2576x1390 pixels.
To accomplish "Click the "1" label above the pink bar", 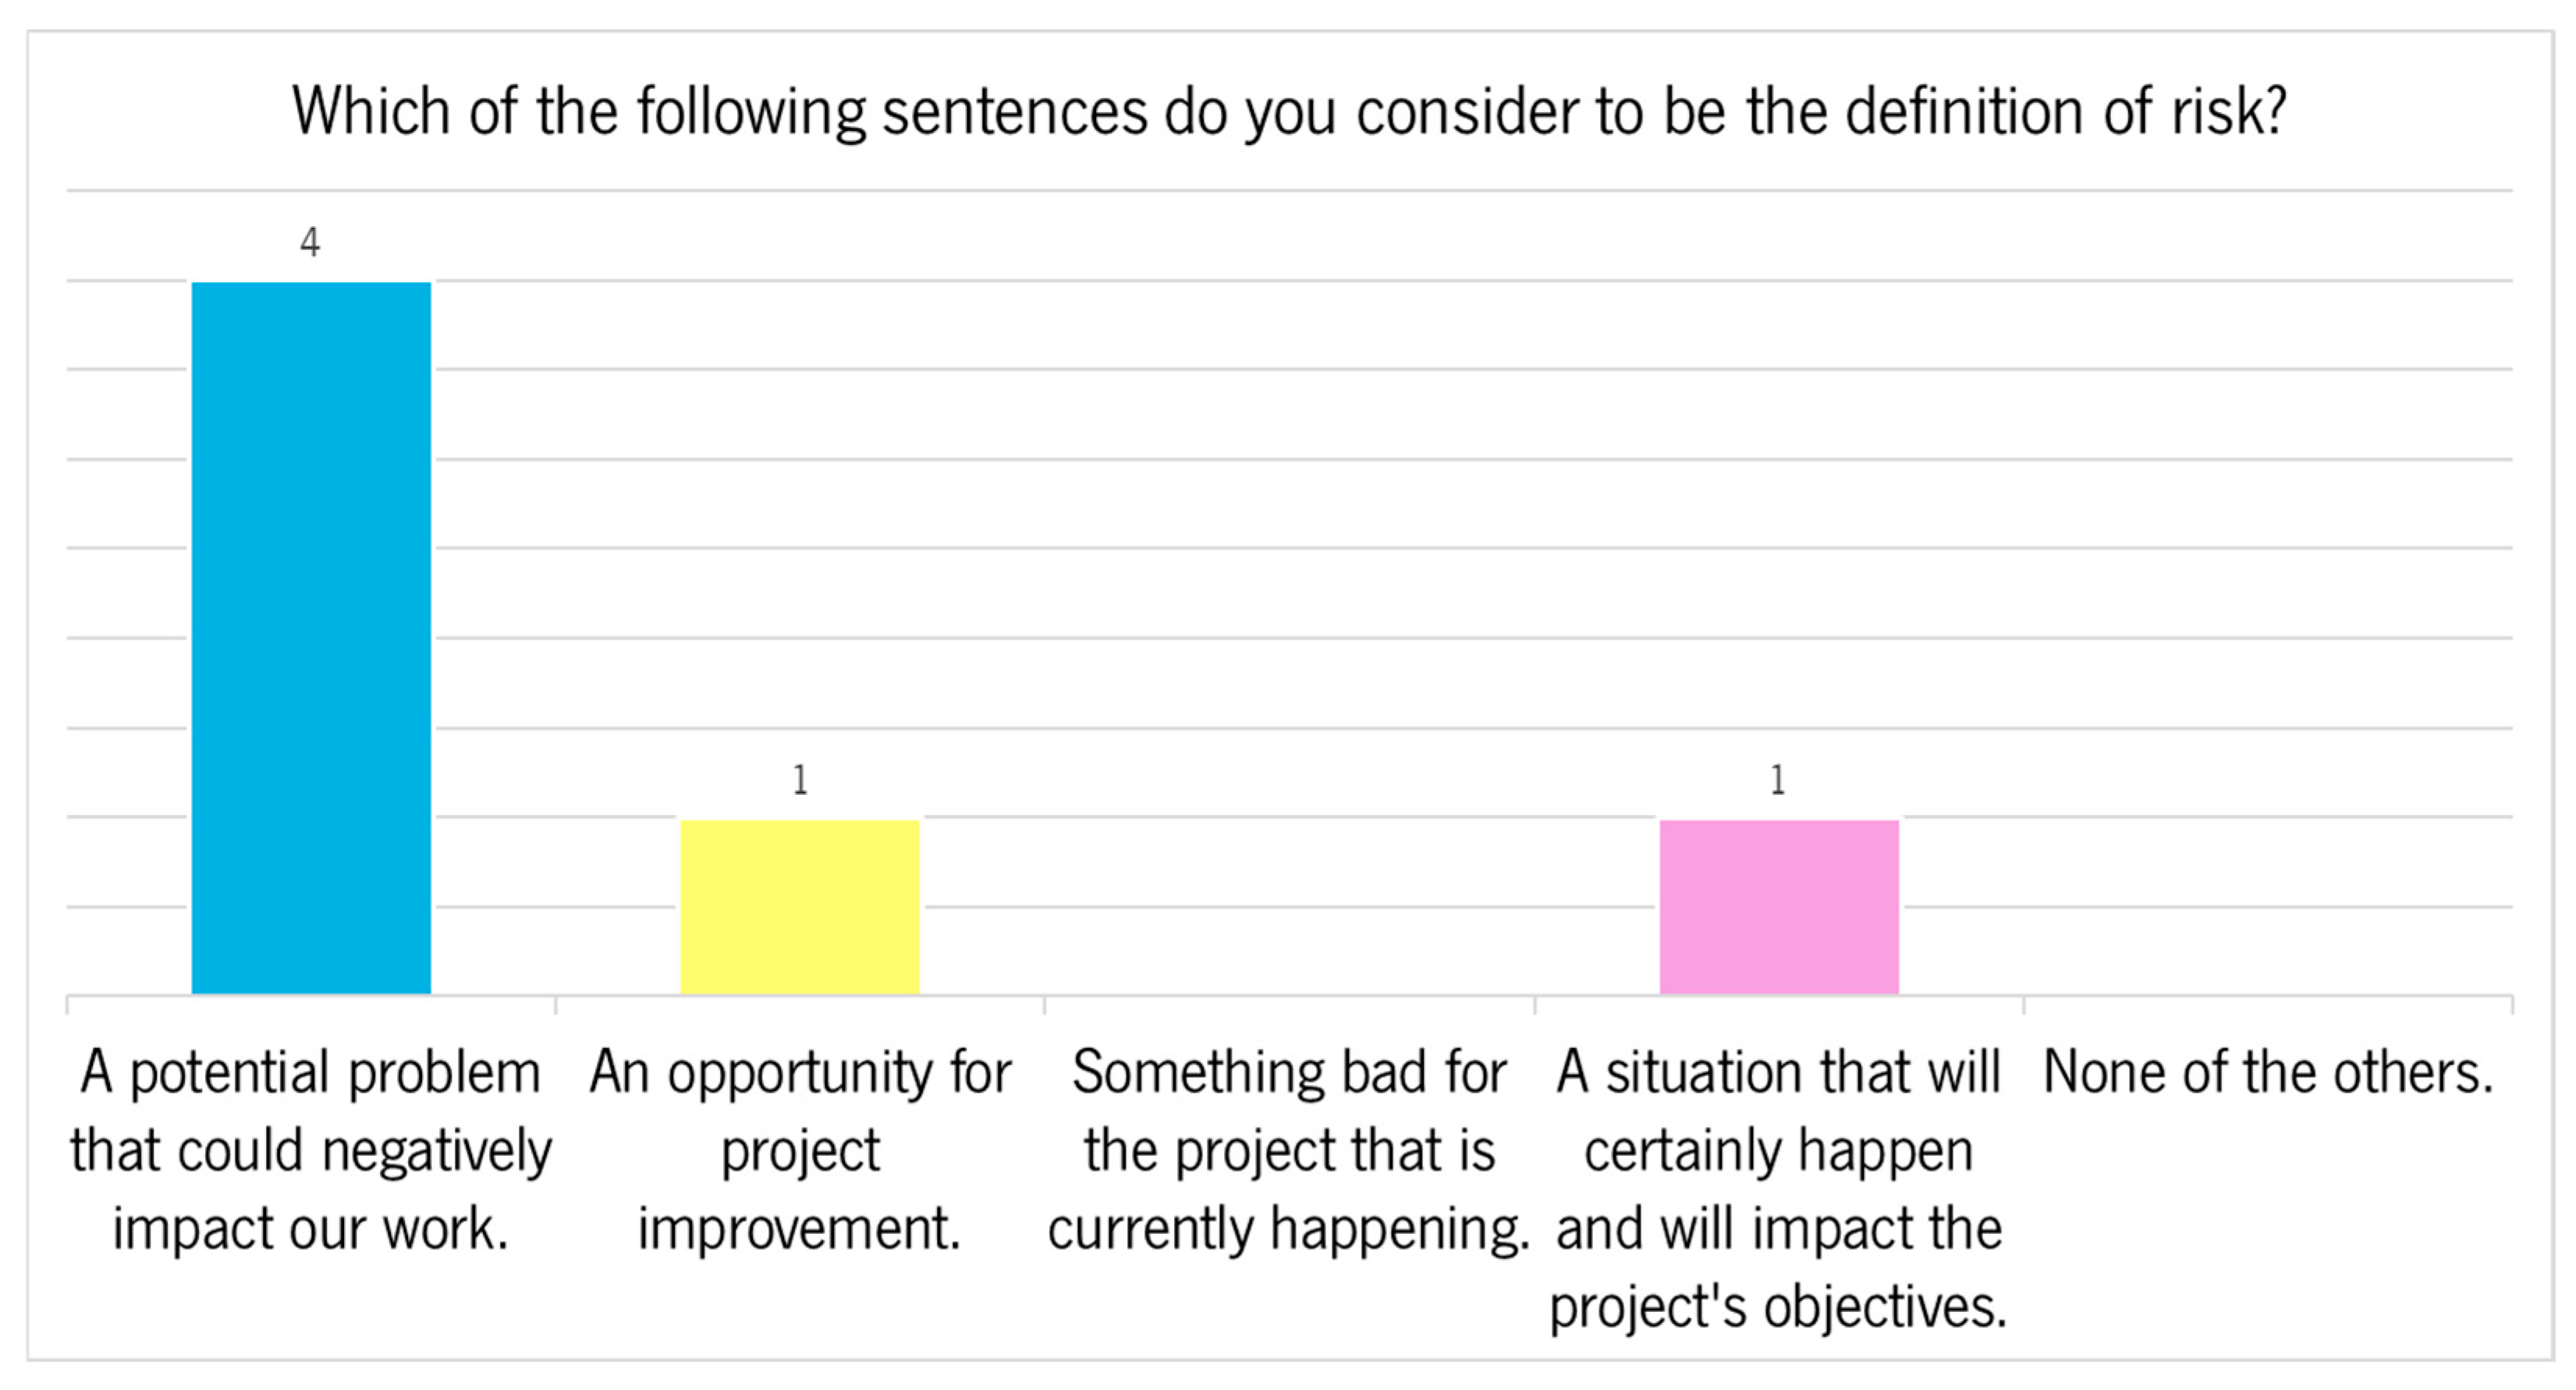I will pyautogui.click(x=1777, y=780).
